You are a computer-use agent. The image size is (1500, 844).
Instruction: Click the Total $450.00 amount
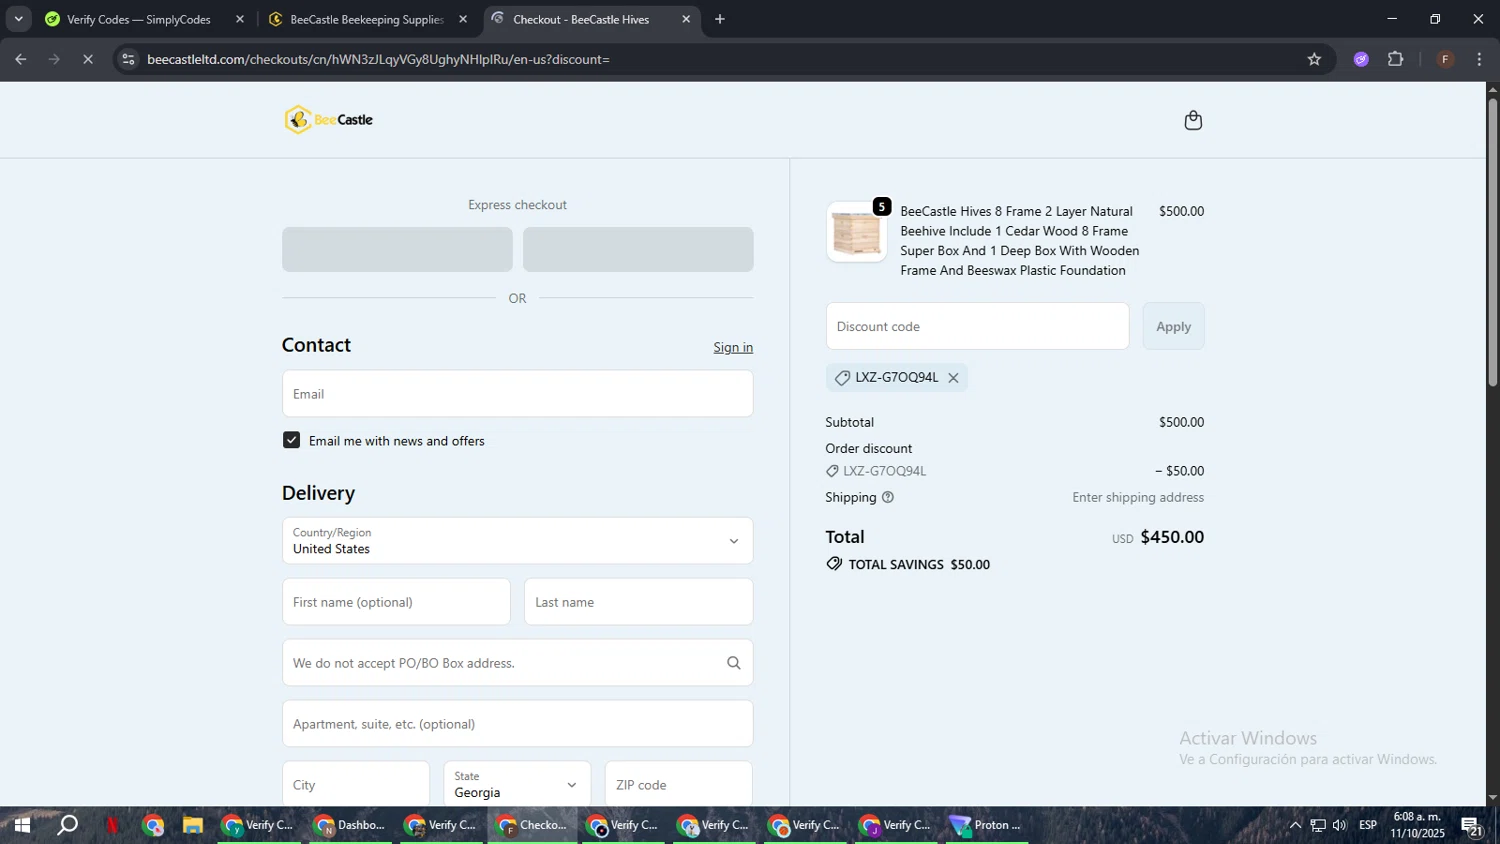click(1172, 537)
